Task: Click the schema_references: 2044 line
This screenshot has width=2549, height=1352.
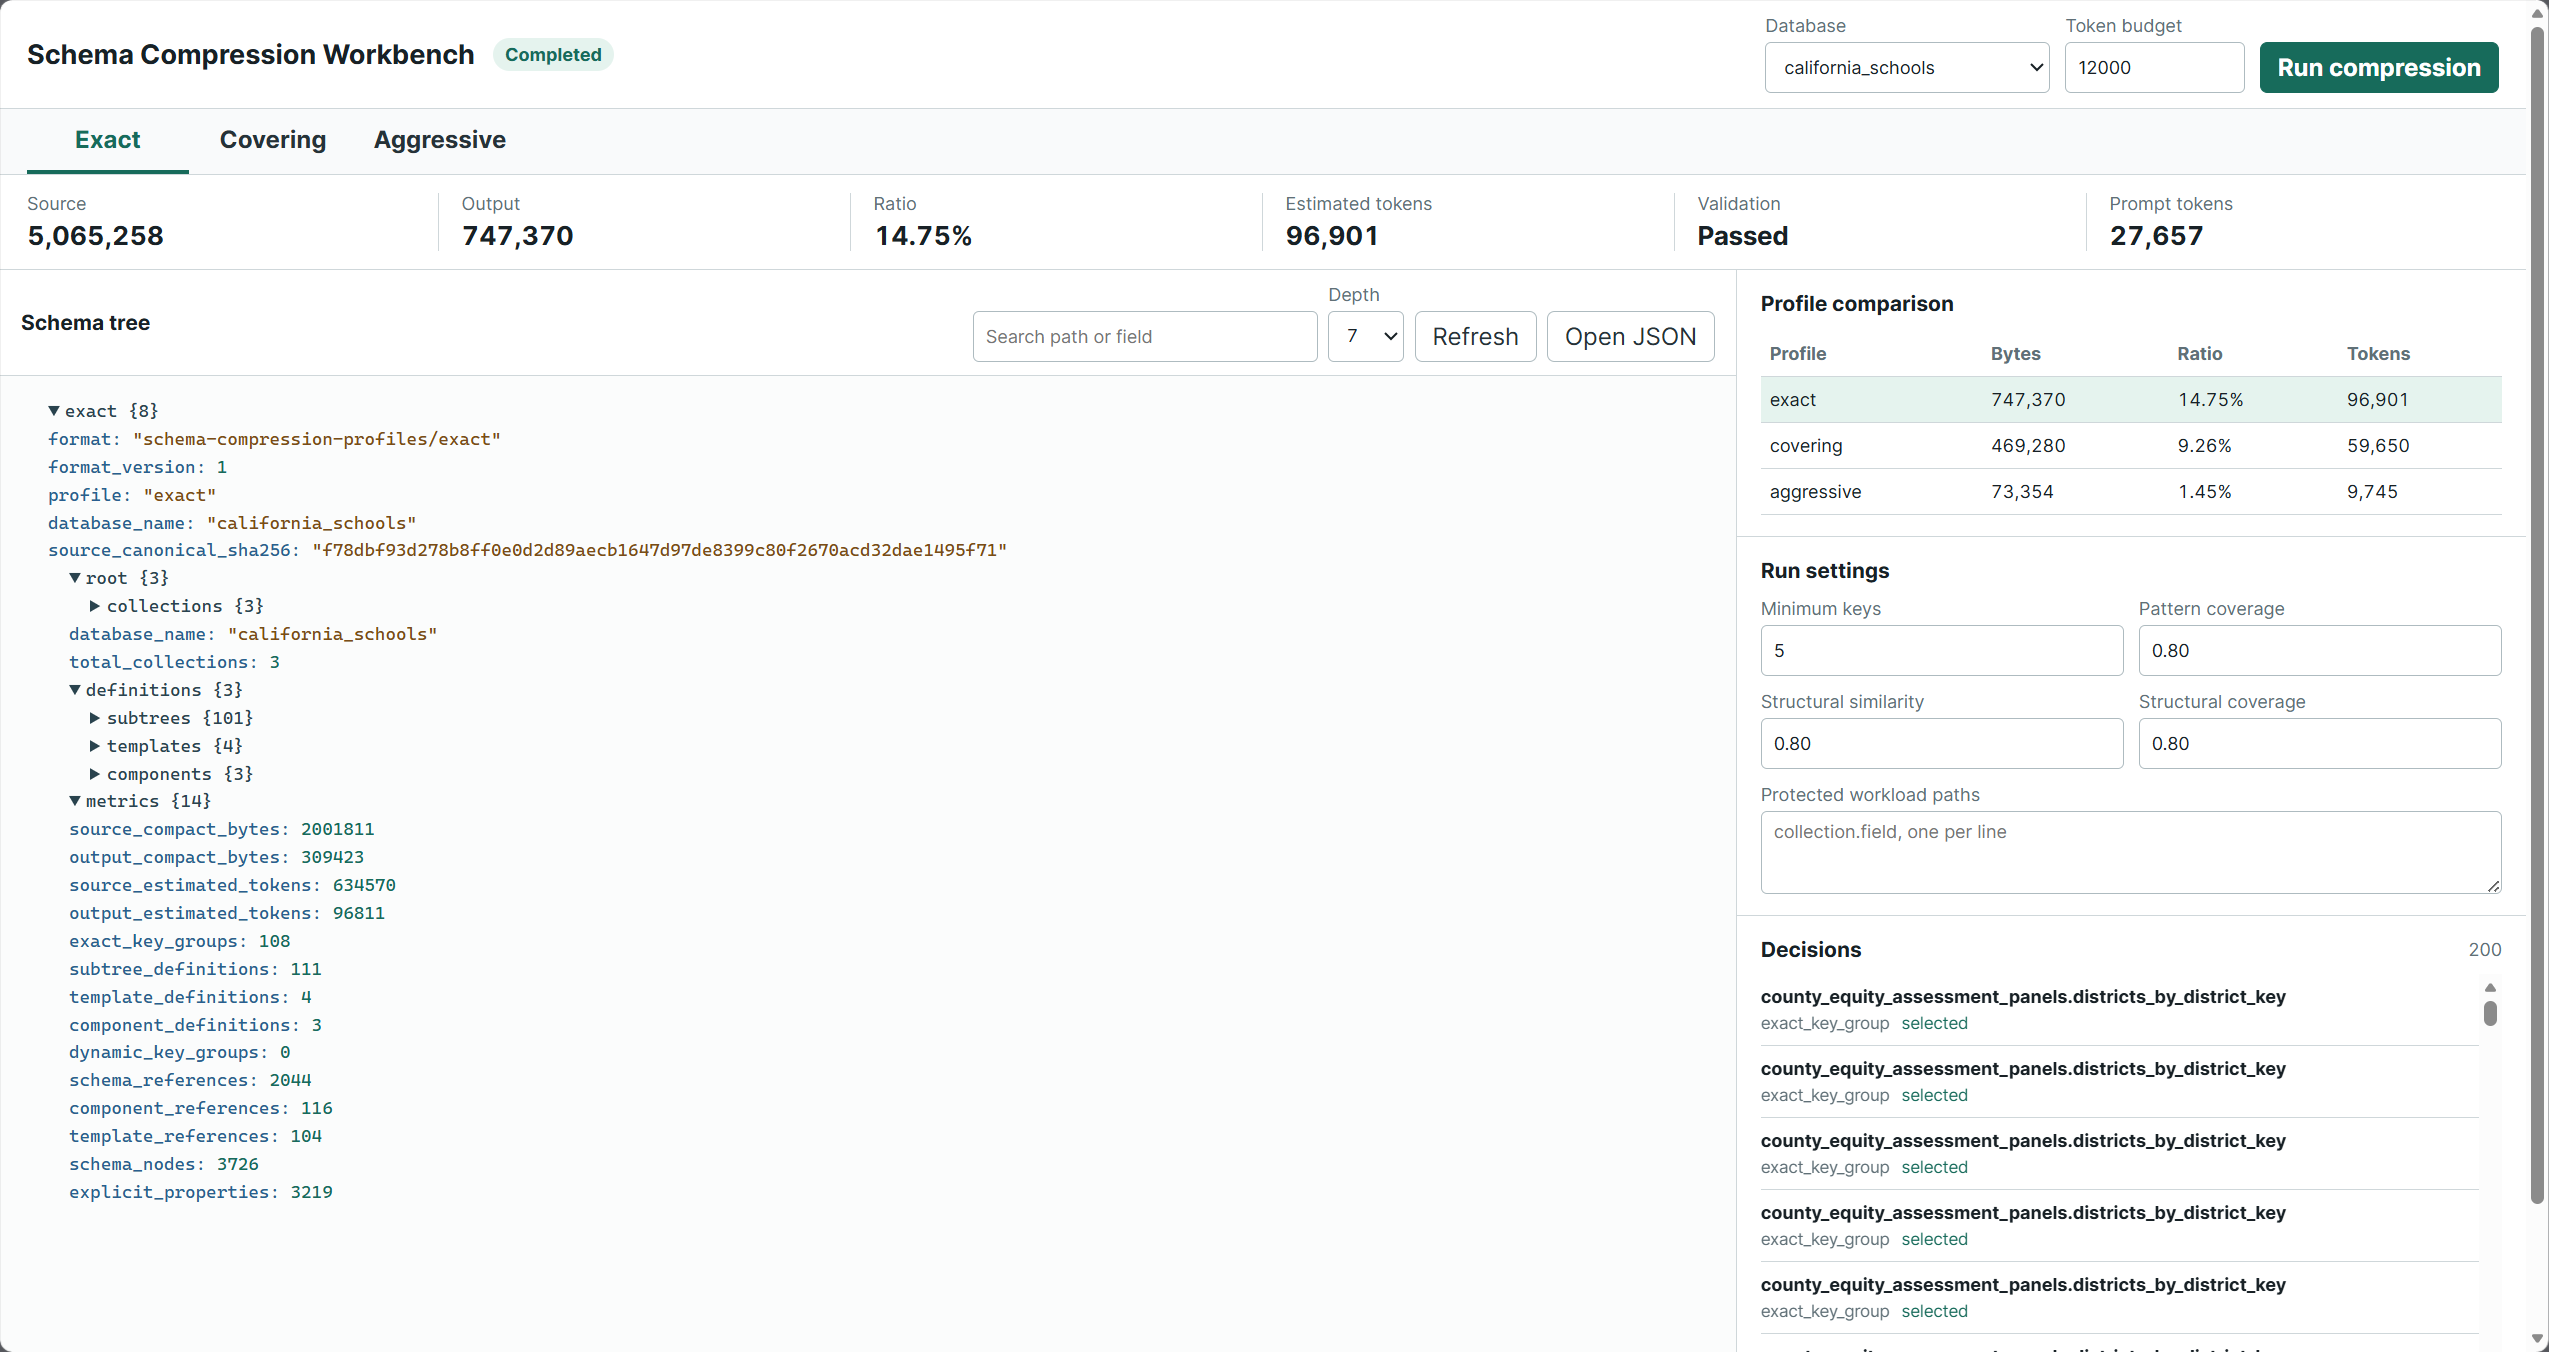Action: [190, 1080]
